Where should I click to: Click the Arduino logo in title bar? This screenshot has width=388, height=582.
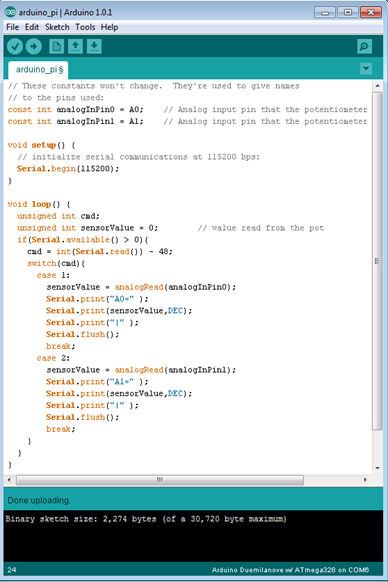pyautogui.click(x=10, y=12)
